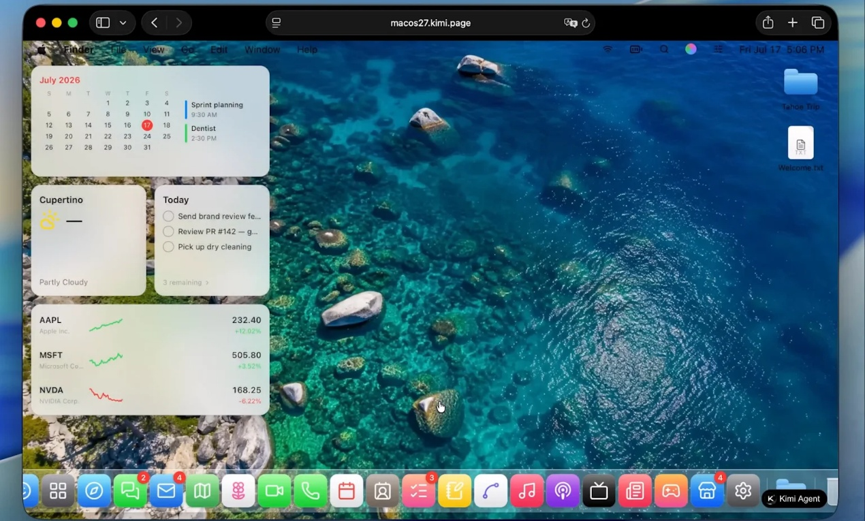Open Control Center icon in menu bar
The width and height of the screenshot is (865, 521).
click(718, 49)
